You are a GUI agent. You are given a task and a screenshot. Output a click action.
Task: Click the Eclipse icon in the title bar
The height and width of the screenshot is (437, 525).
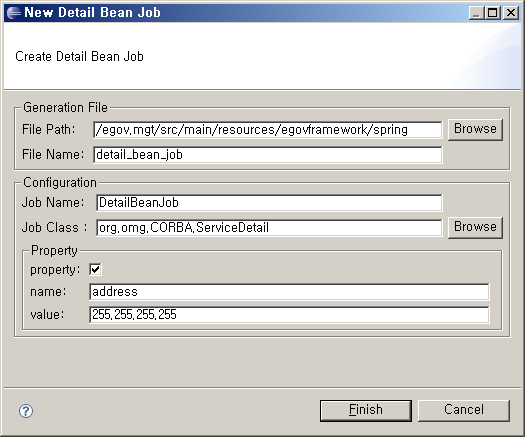pos(13,13)
